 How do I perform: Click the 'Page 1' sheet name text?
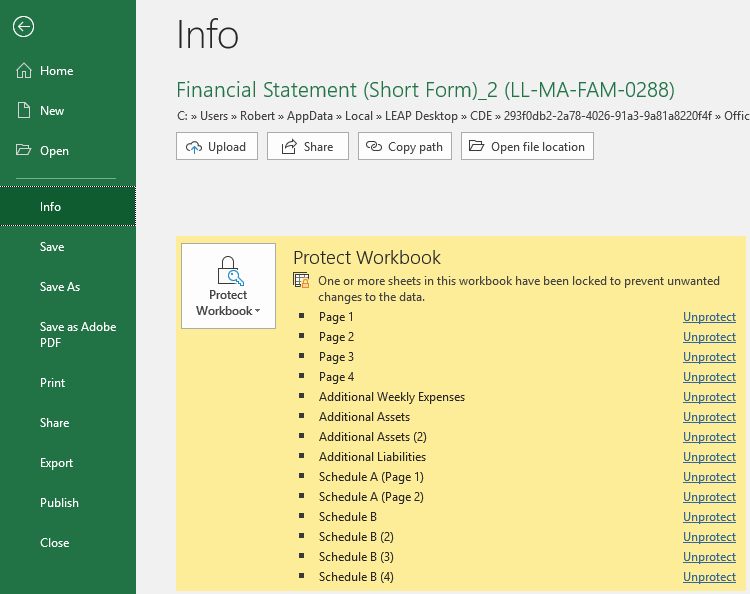pos(336,317)
